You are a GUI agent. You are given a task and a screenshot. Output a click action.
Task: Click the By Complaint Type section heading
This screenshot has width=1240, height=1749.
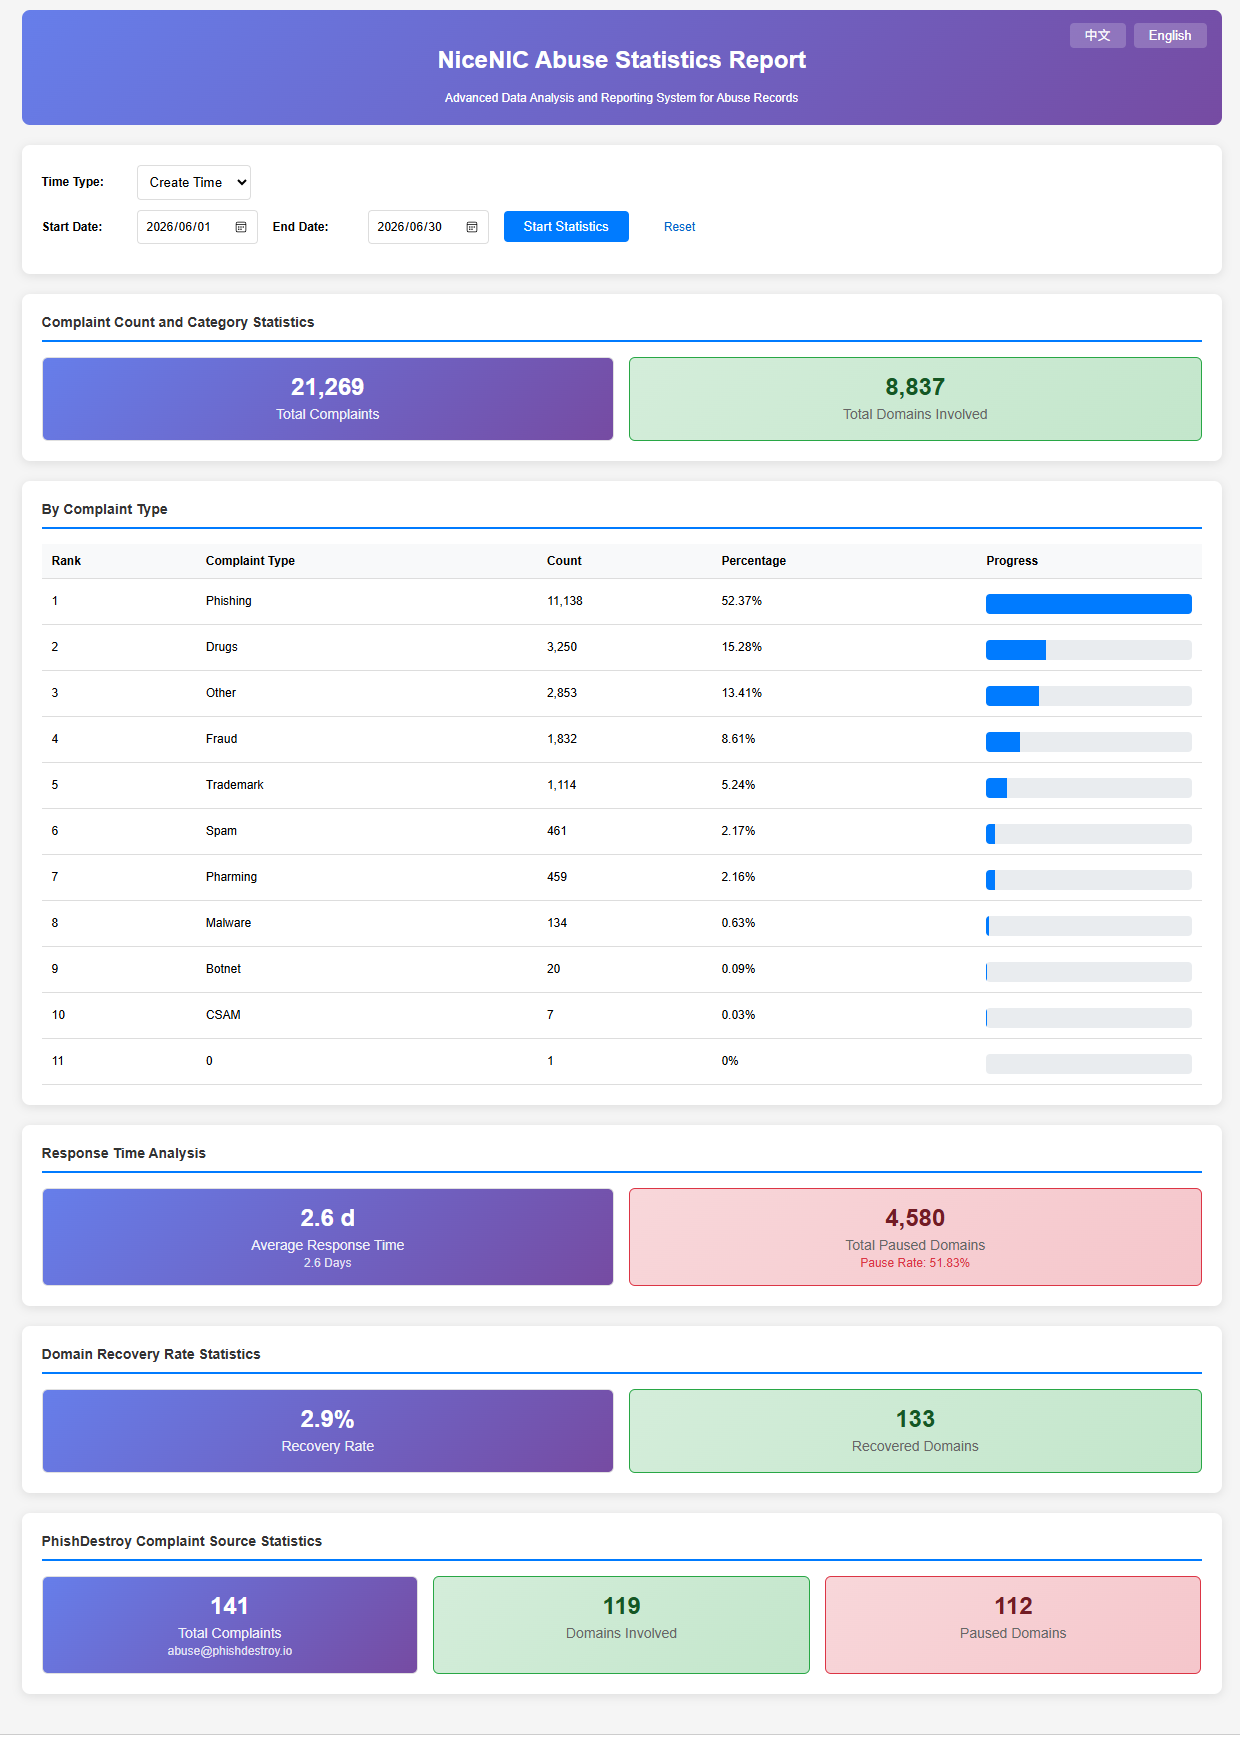[x=105, y=509]
